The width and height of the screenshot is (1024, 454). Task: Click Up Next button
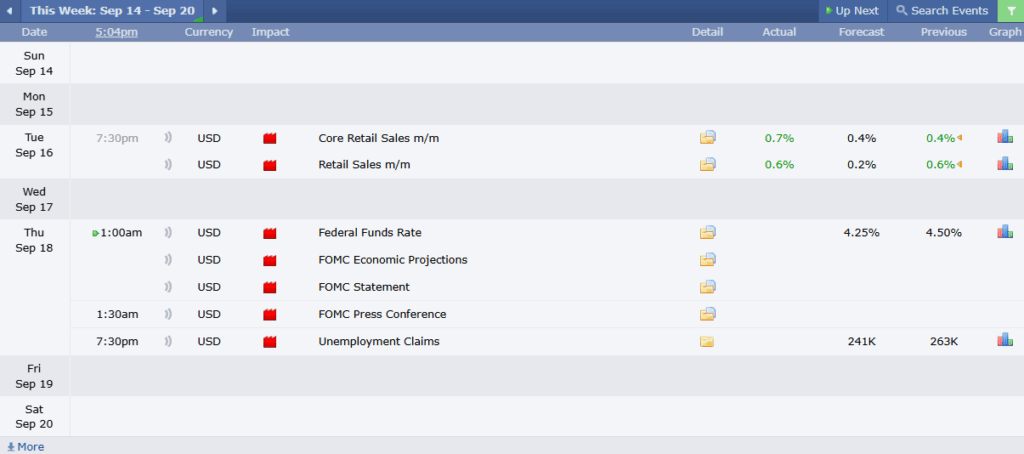[x=852, y=11]
